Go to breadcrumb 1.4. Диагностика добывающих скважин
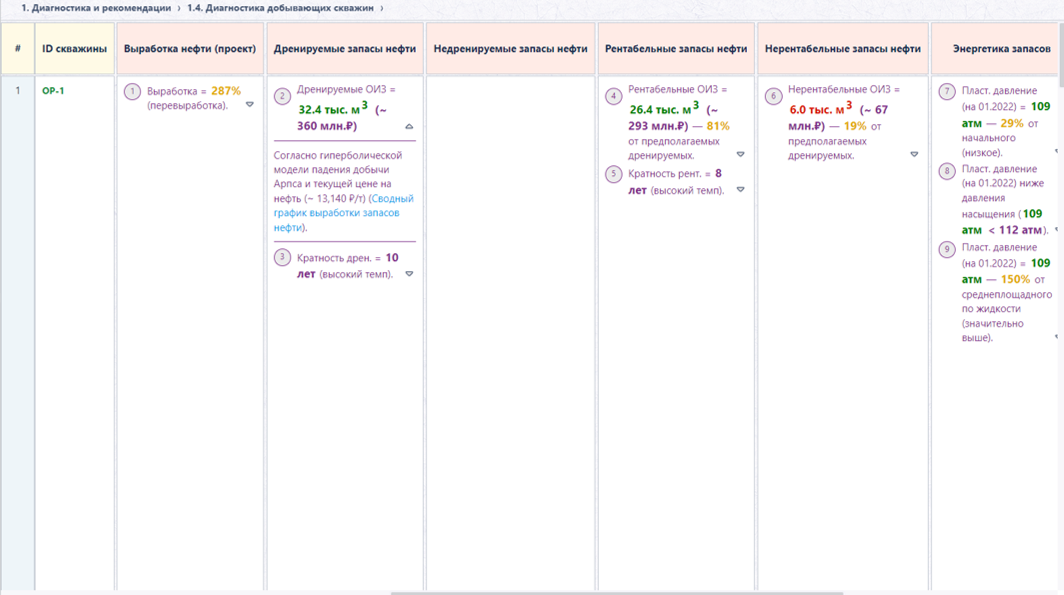 [280, 8]
